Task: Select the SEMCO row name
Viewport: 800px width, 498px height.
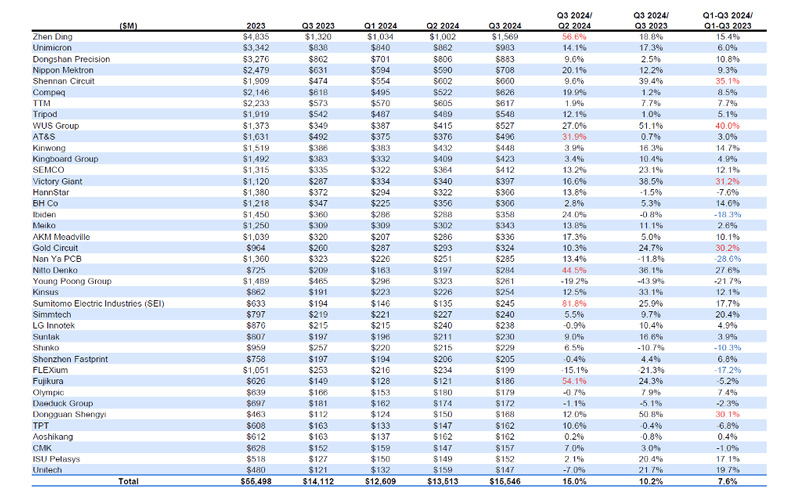Action: [48, 170]
